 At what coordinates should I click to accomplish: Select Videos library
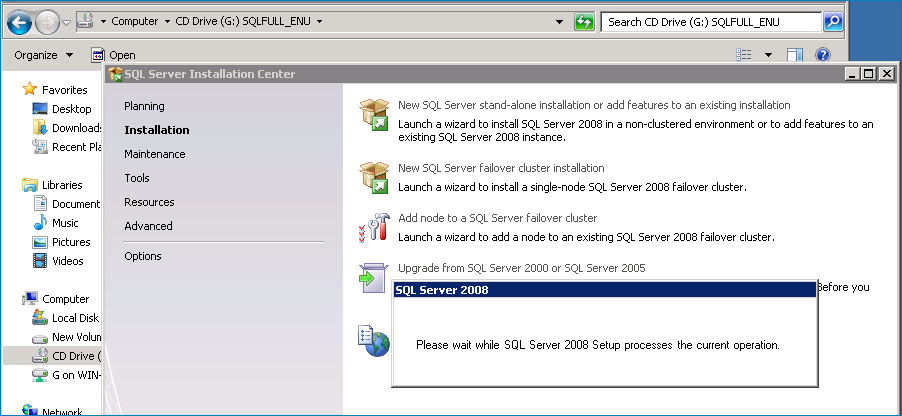coord(68,261)
